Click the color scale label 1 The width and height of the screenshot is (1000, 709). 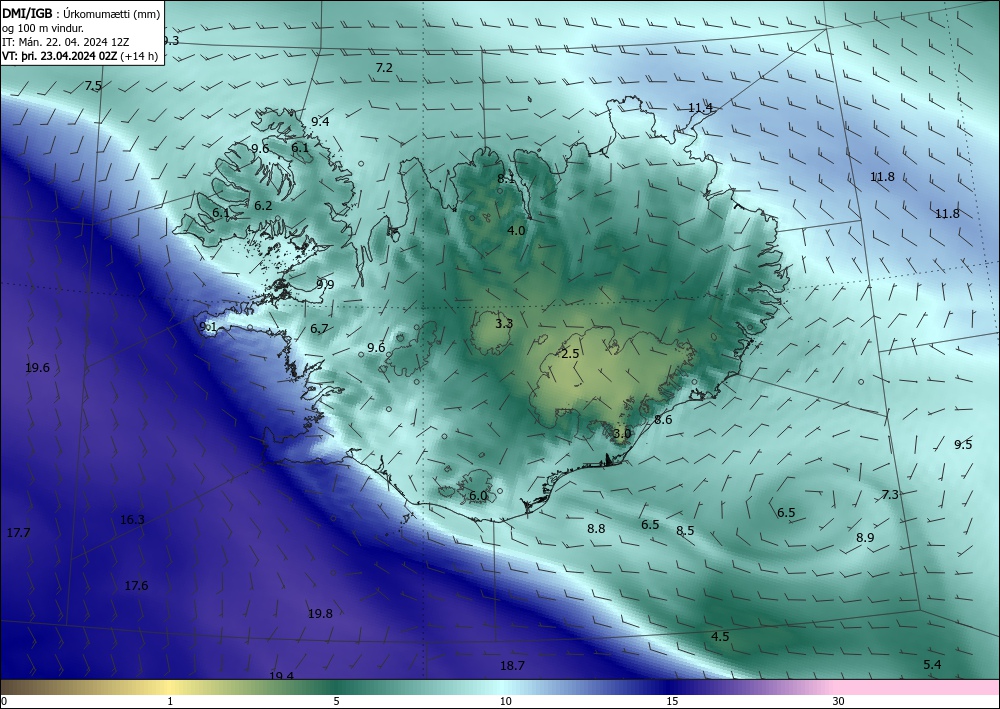point(170,701)
